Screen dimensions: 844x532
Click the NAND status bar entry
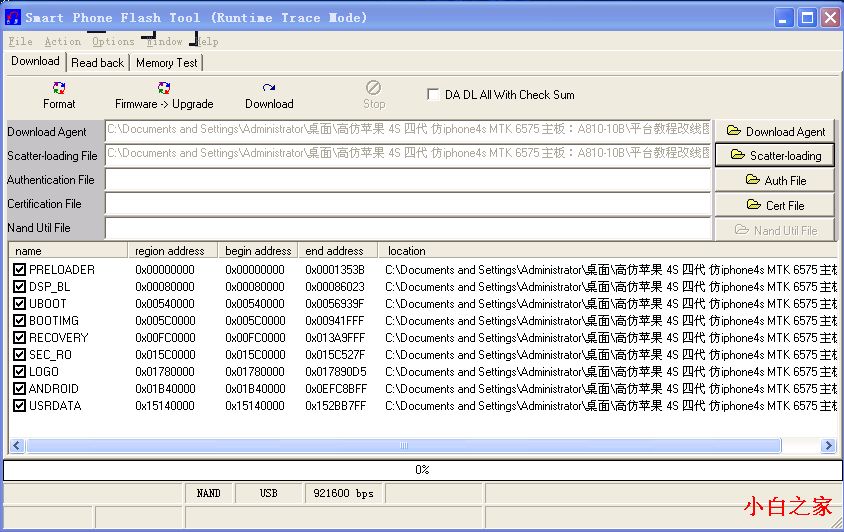(209, 493)
